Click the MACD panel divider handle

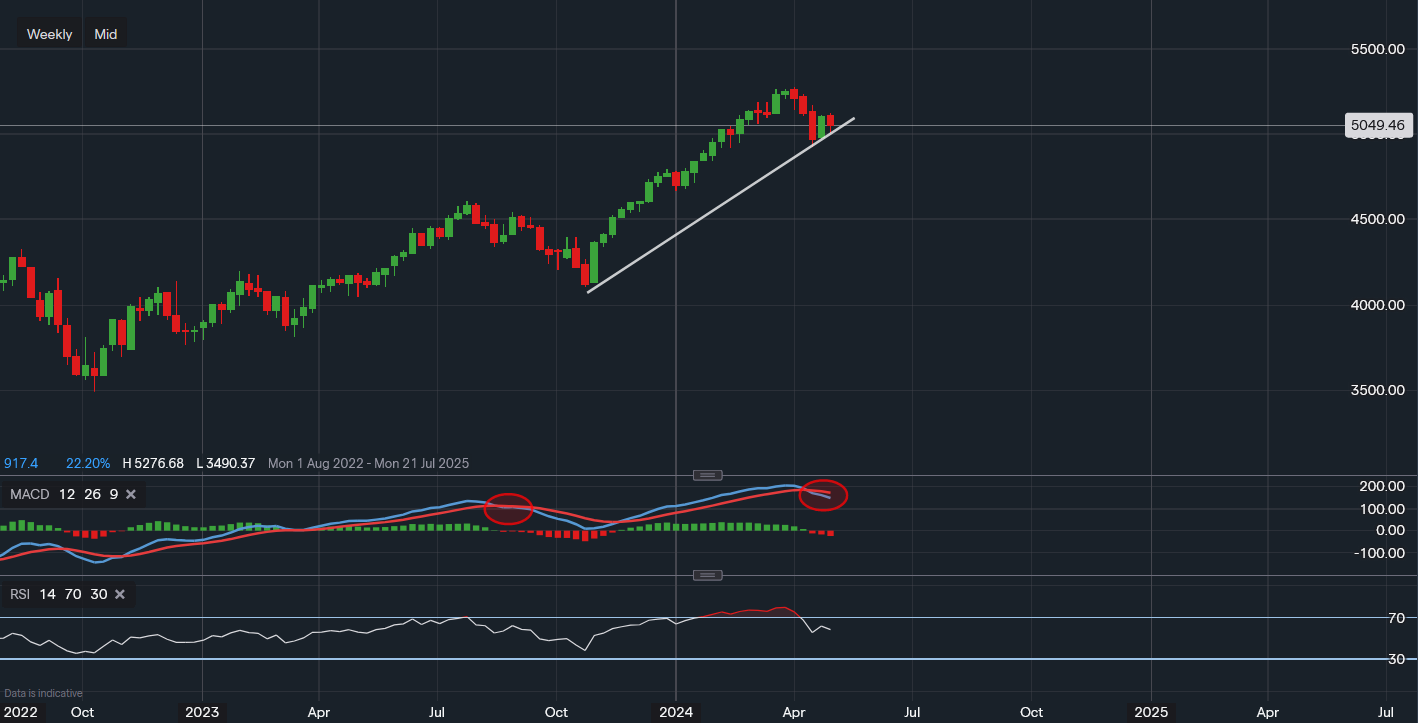[x=708, y=475]
